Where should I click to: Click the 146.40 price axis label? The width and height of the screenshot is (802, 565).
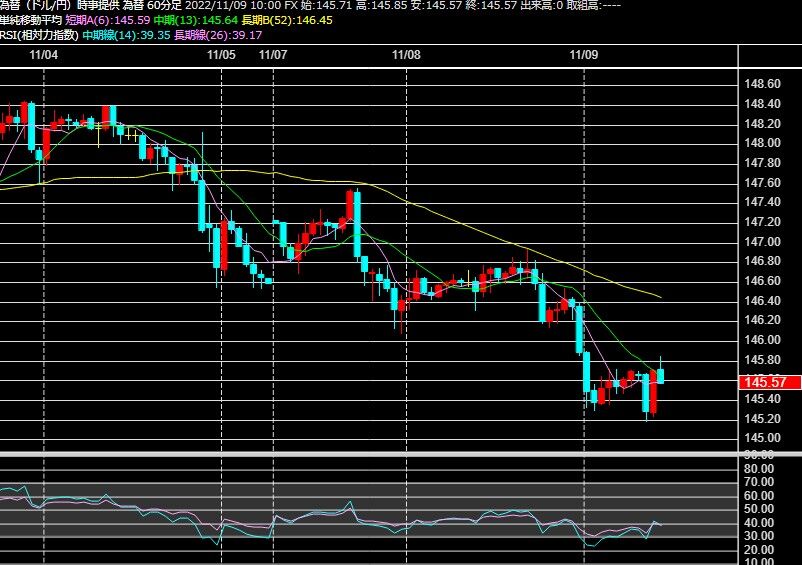(x=762, y=301)
